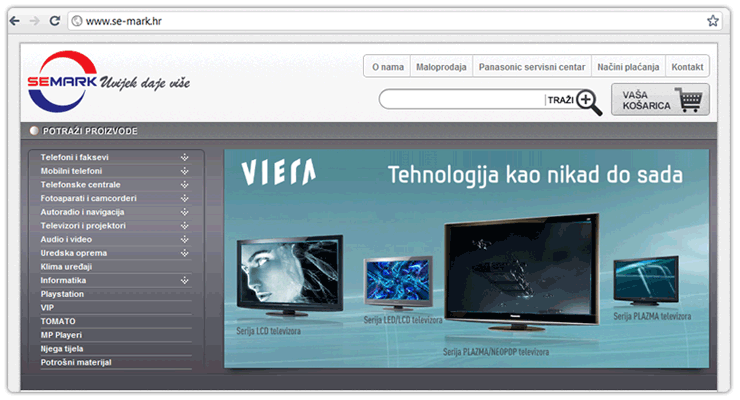Open the Telefonske centrale link
Image resolution: width=740 pixels, height=400 pixels.
pos(80,184)
